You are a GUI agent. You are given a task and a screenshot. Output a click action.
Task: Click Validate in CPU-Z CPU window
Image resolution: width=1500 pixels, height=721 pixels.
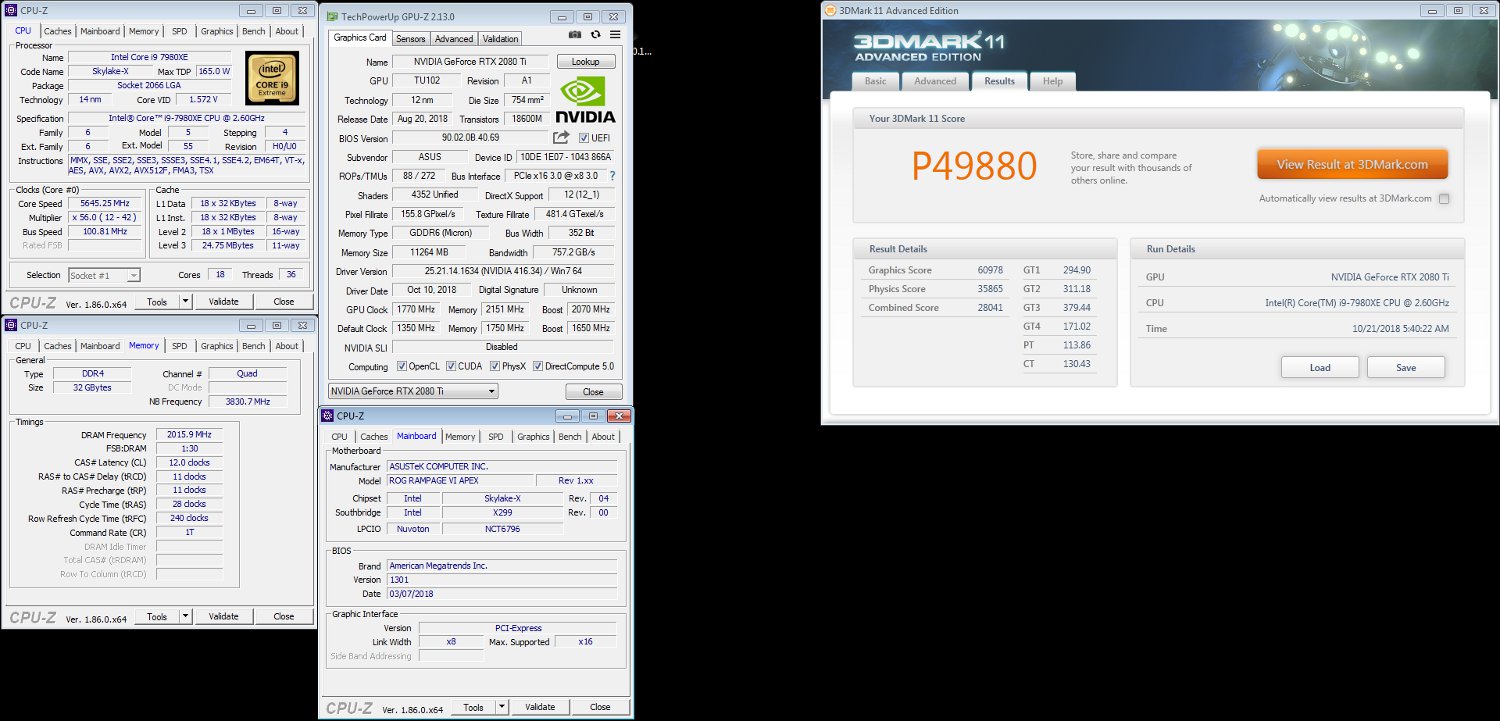pyautogui.click(x=224, y=301)
